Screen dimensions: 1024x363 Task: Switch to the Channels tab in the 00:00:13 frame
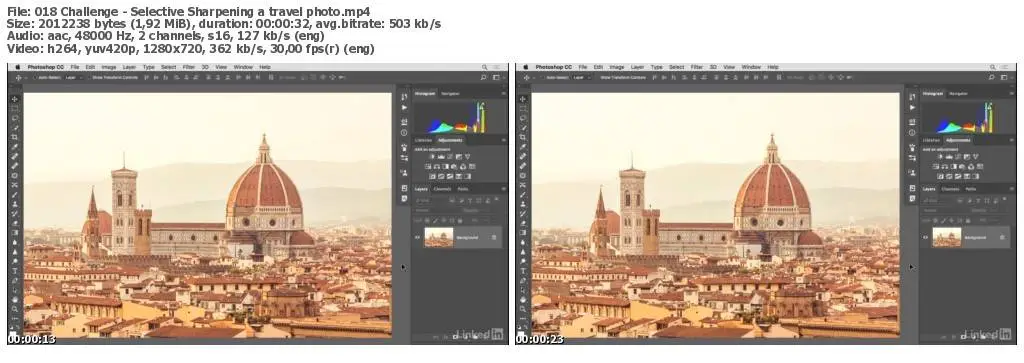442,189
